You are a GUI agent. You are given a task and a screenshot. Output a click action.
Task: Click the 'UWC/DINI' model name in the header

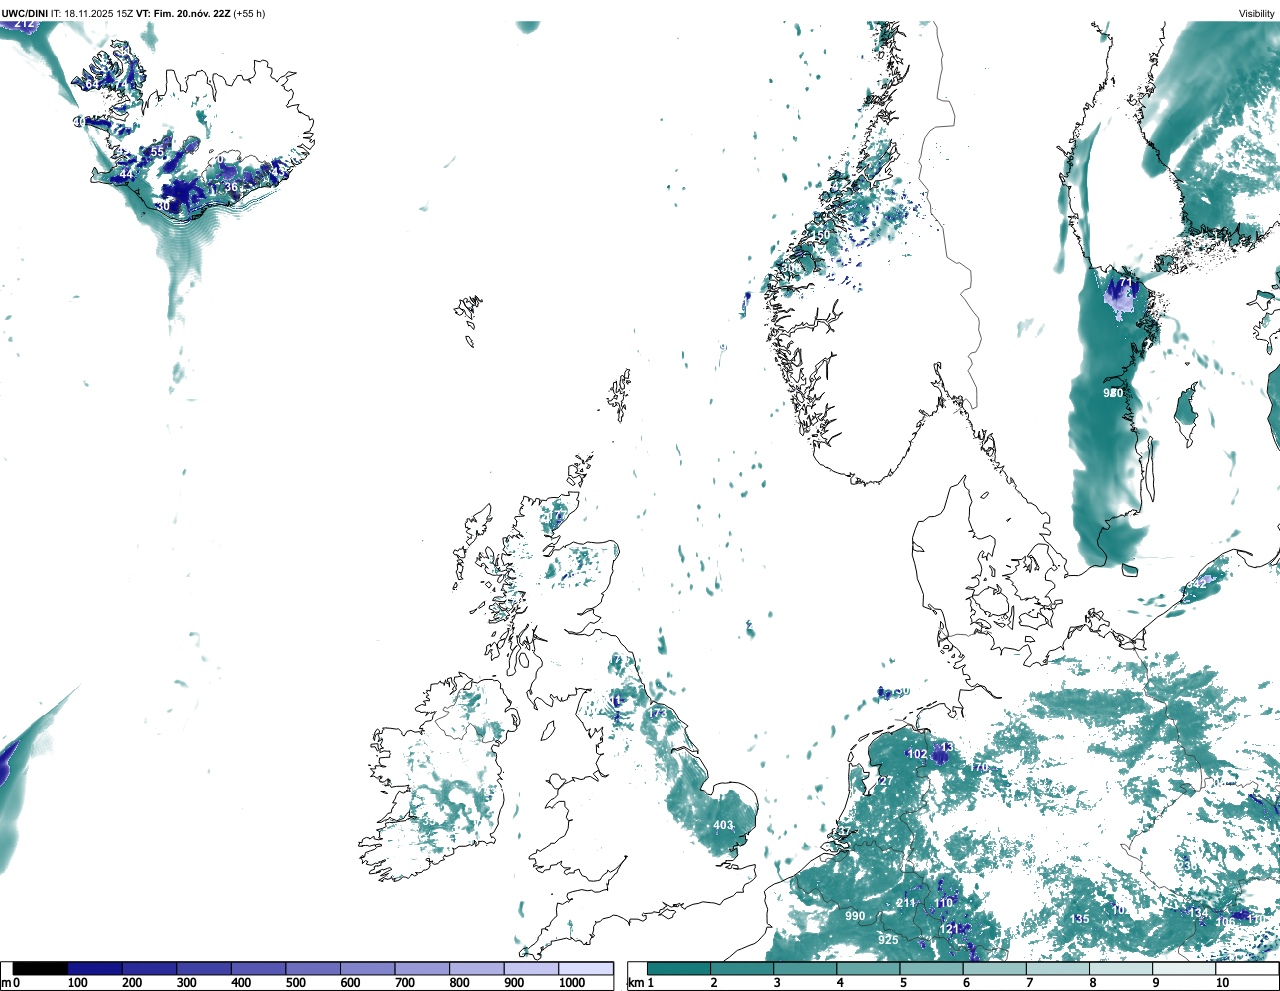25,14
